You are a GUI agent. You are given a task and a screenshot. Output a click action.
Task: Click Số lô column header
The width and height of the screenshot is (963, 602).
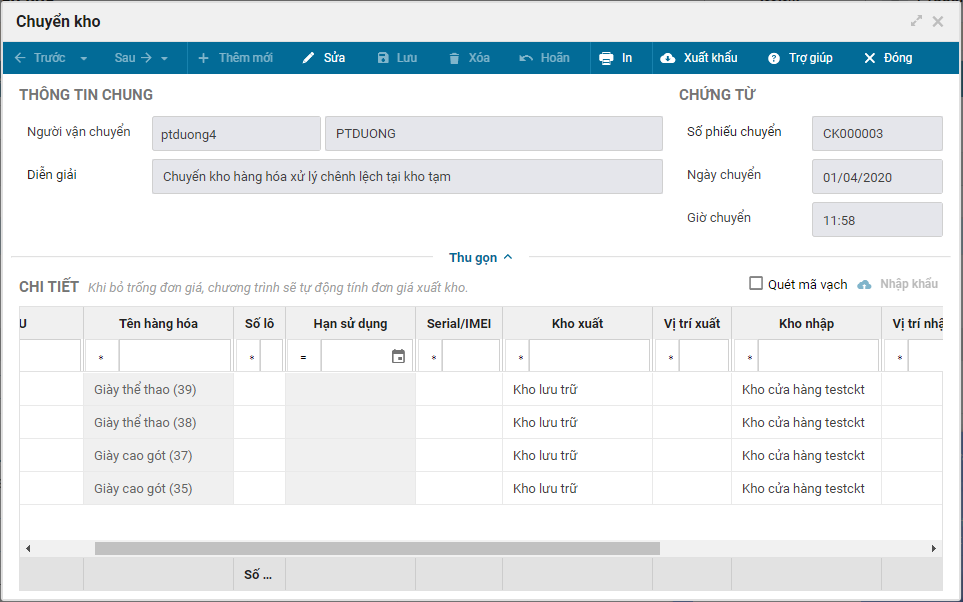[x=259, y=324]
